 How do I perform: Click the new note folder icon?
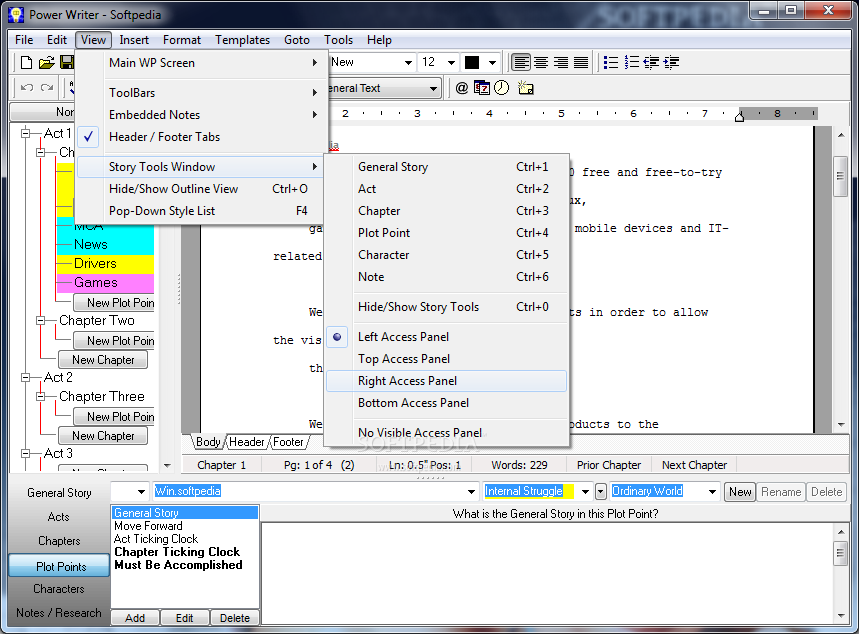[x=525, y=88]
